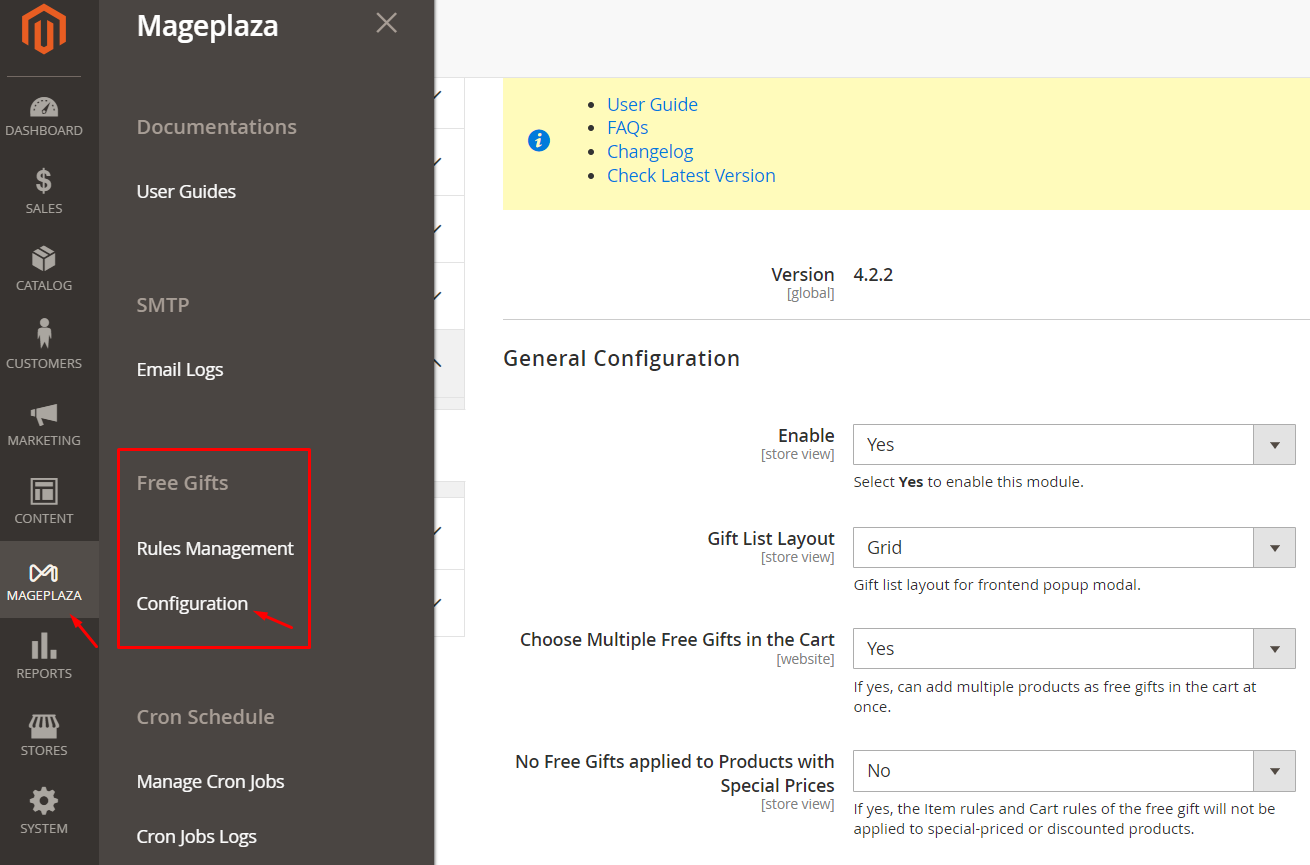
Task: Open the Catalog box icon
Action: coord(44,260)
